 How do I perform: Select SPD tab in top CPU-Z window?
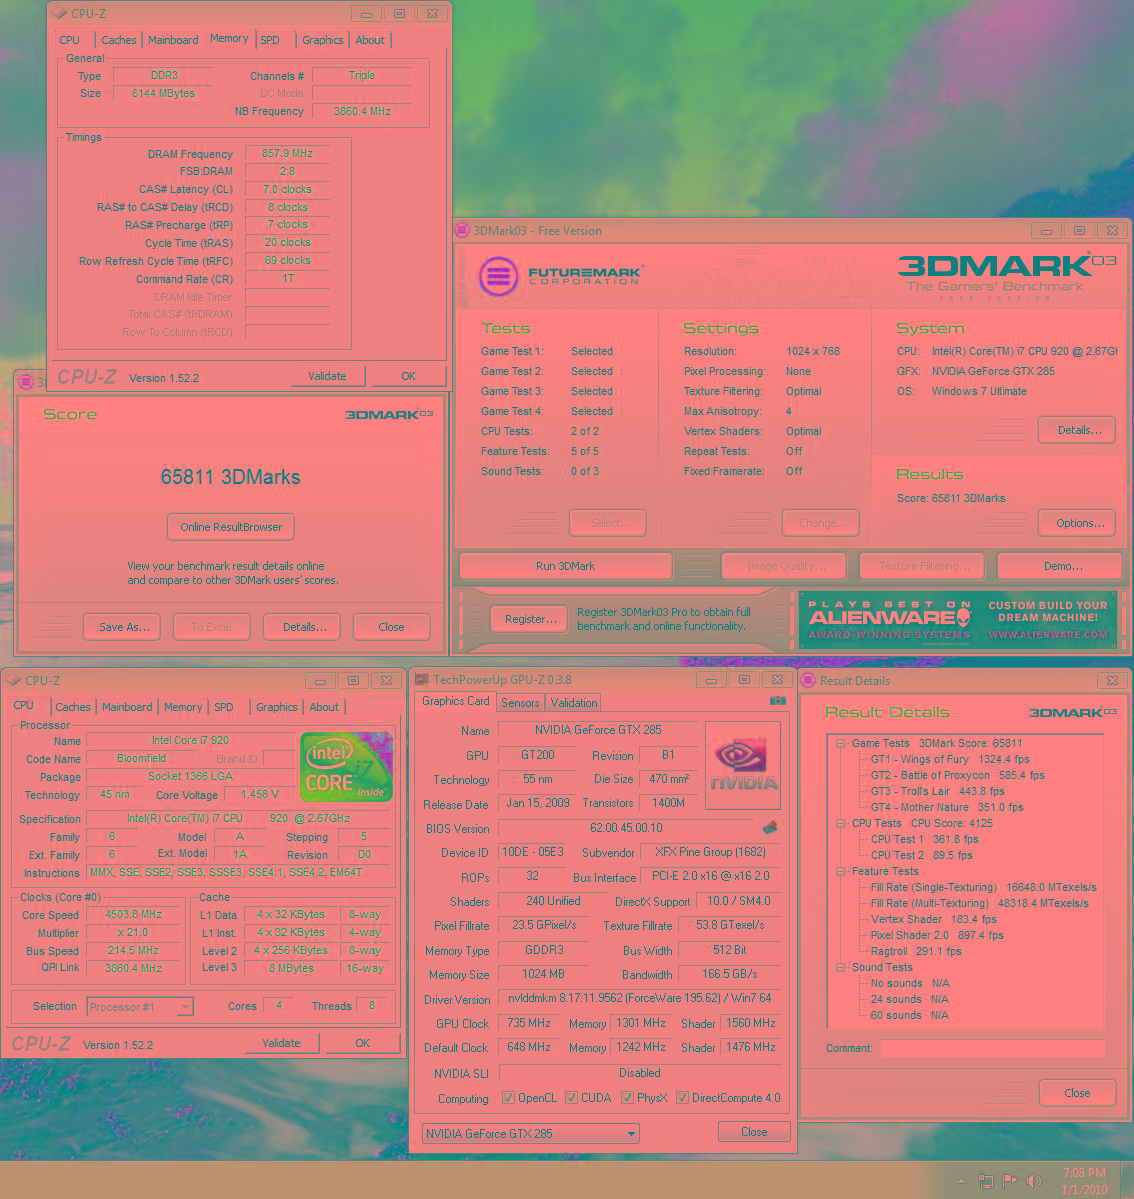tap(270, 40)
